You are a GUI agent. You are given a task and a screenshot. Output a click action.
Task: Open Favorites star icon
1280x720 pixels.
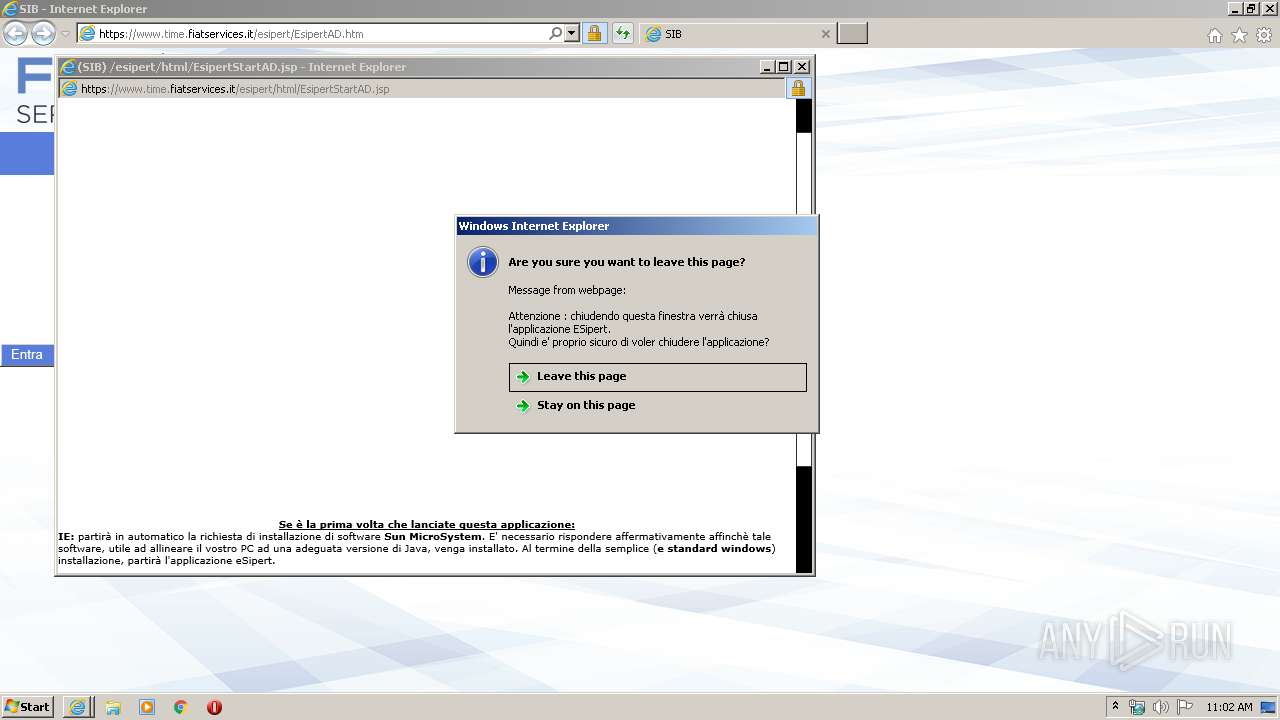tap(1239, 35)
